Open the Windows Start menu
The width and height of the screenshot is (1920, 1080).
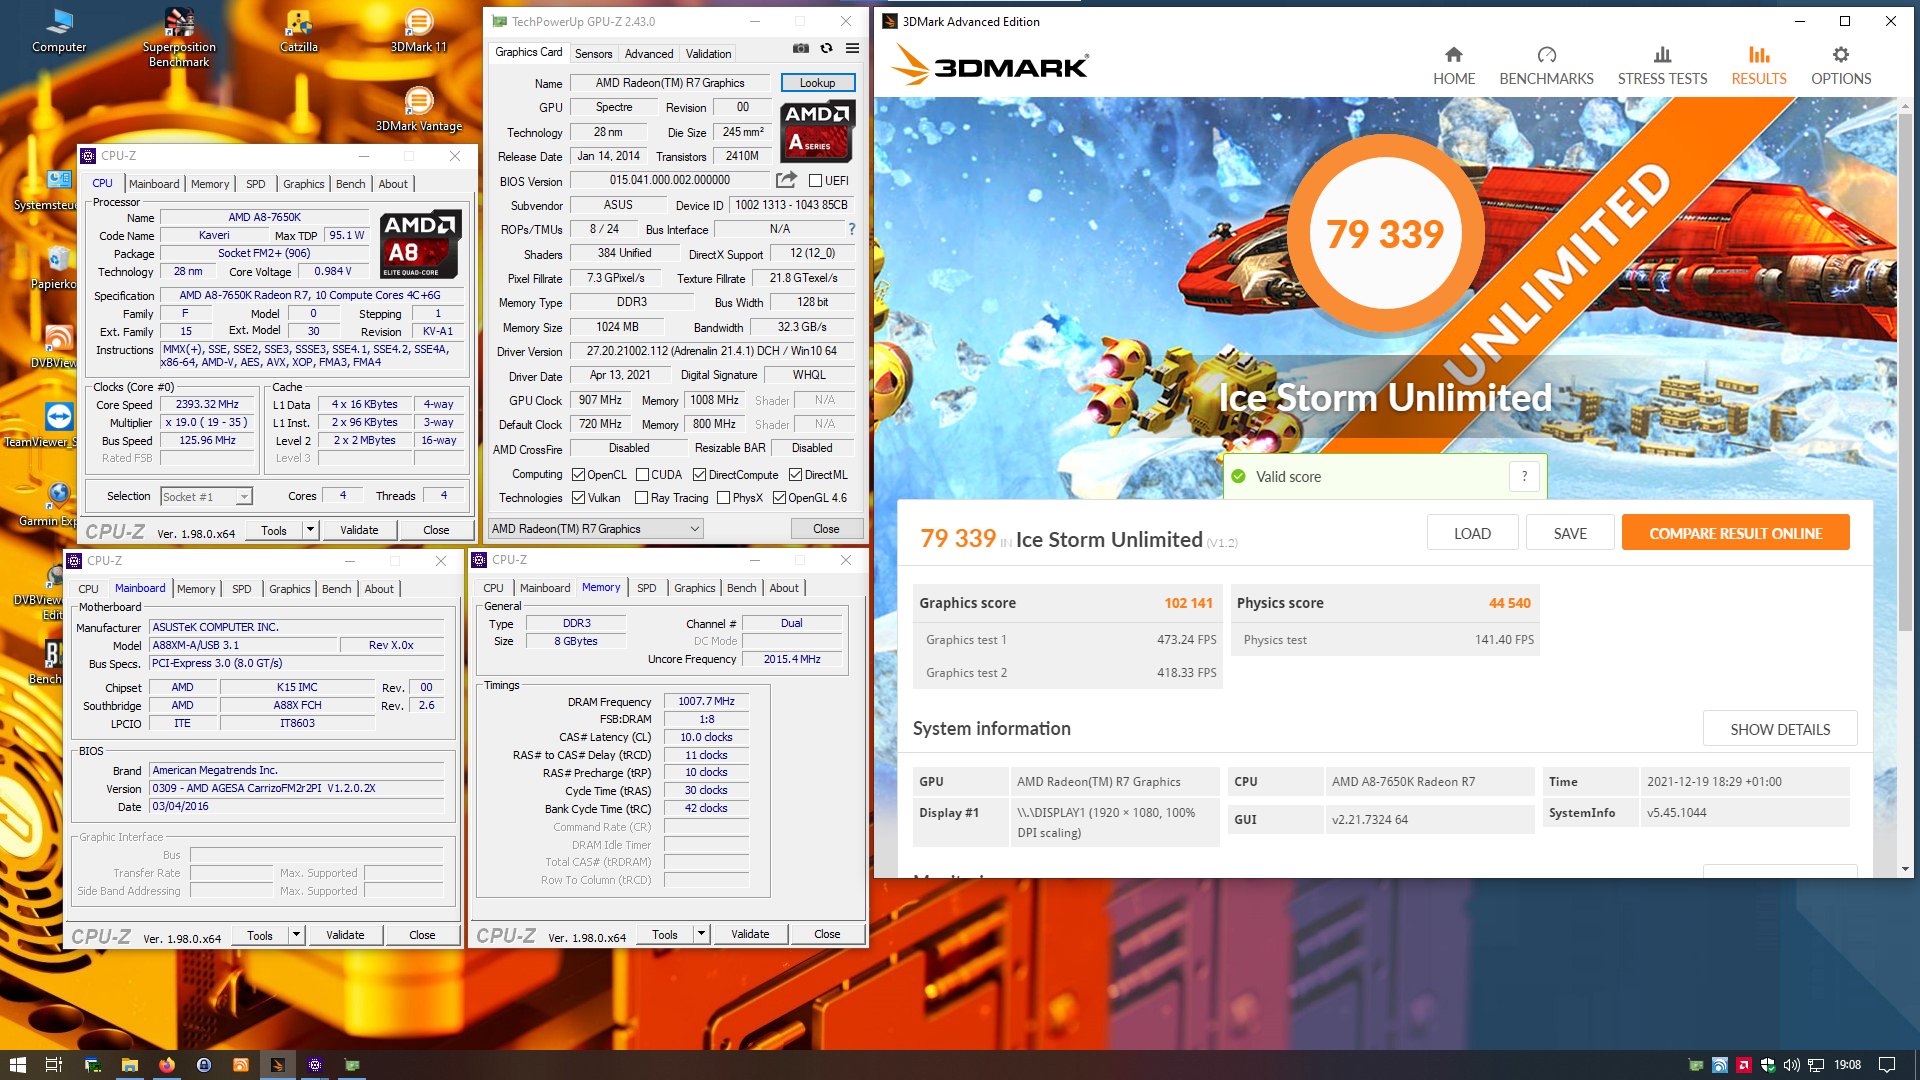tap(17, 1065)
